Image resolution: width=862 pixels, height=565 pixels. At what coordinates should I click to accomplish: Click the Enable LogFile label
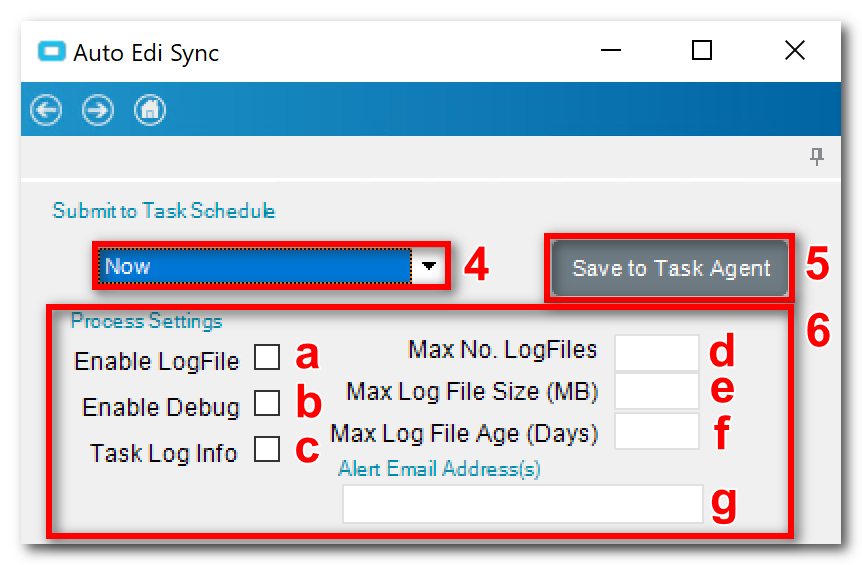157,361
